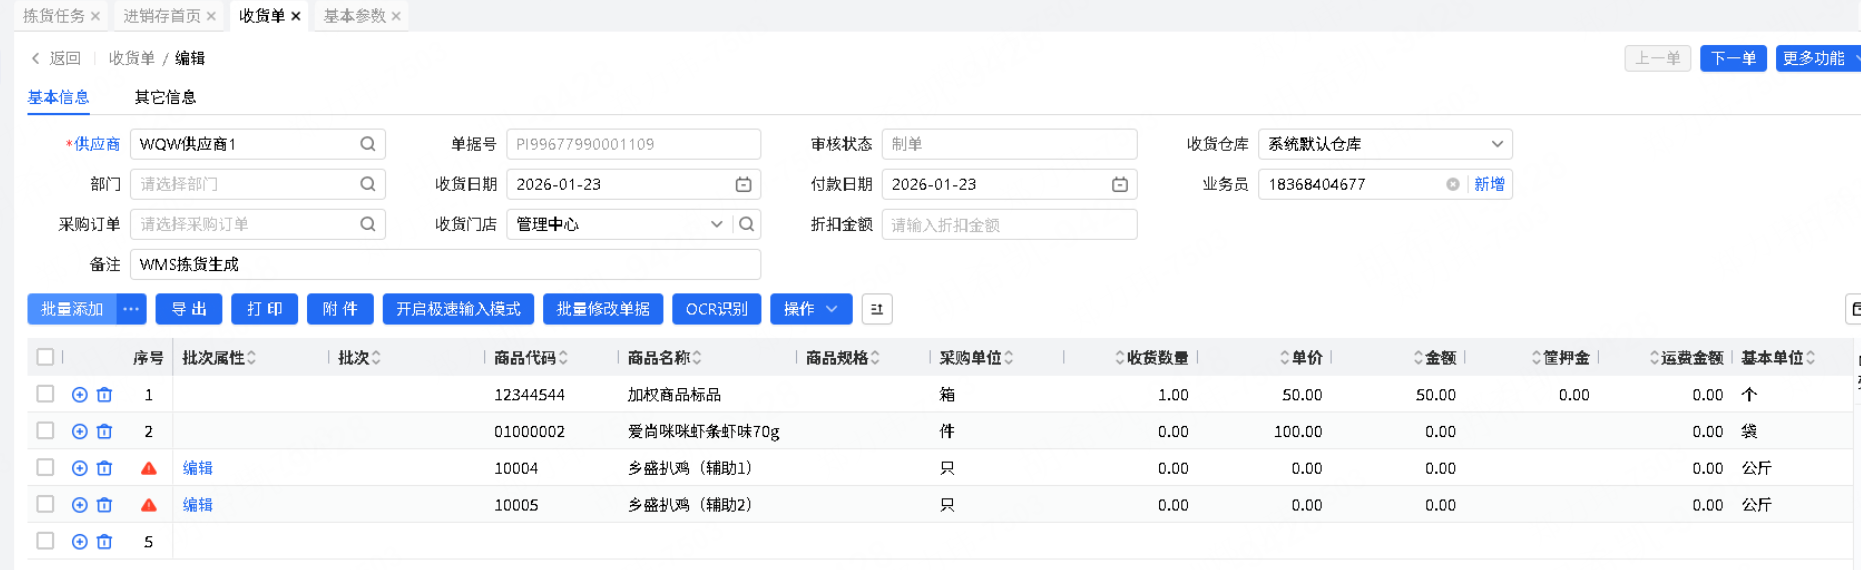The height and width of the screenshot is (570, 1861).
Task: Click the 编辑 link in row 3
Action: [198, 468]
